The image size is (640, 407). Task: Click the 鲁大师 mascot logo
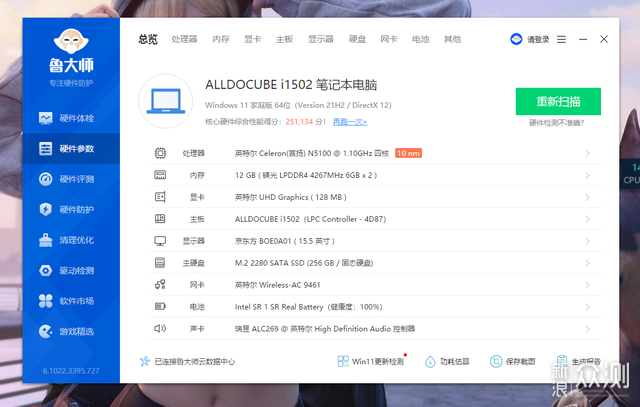[71, 41]
